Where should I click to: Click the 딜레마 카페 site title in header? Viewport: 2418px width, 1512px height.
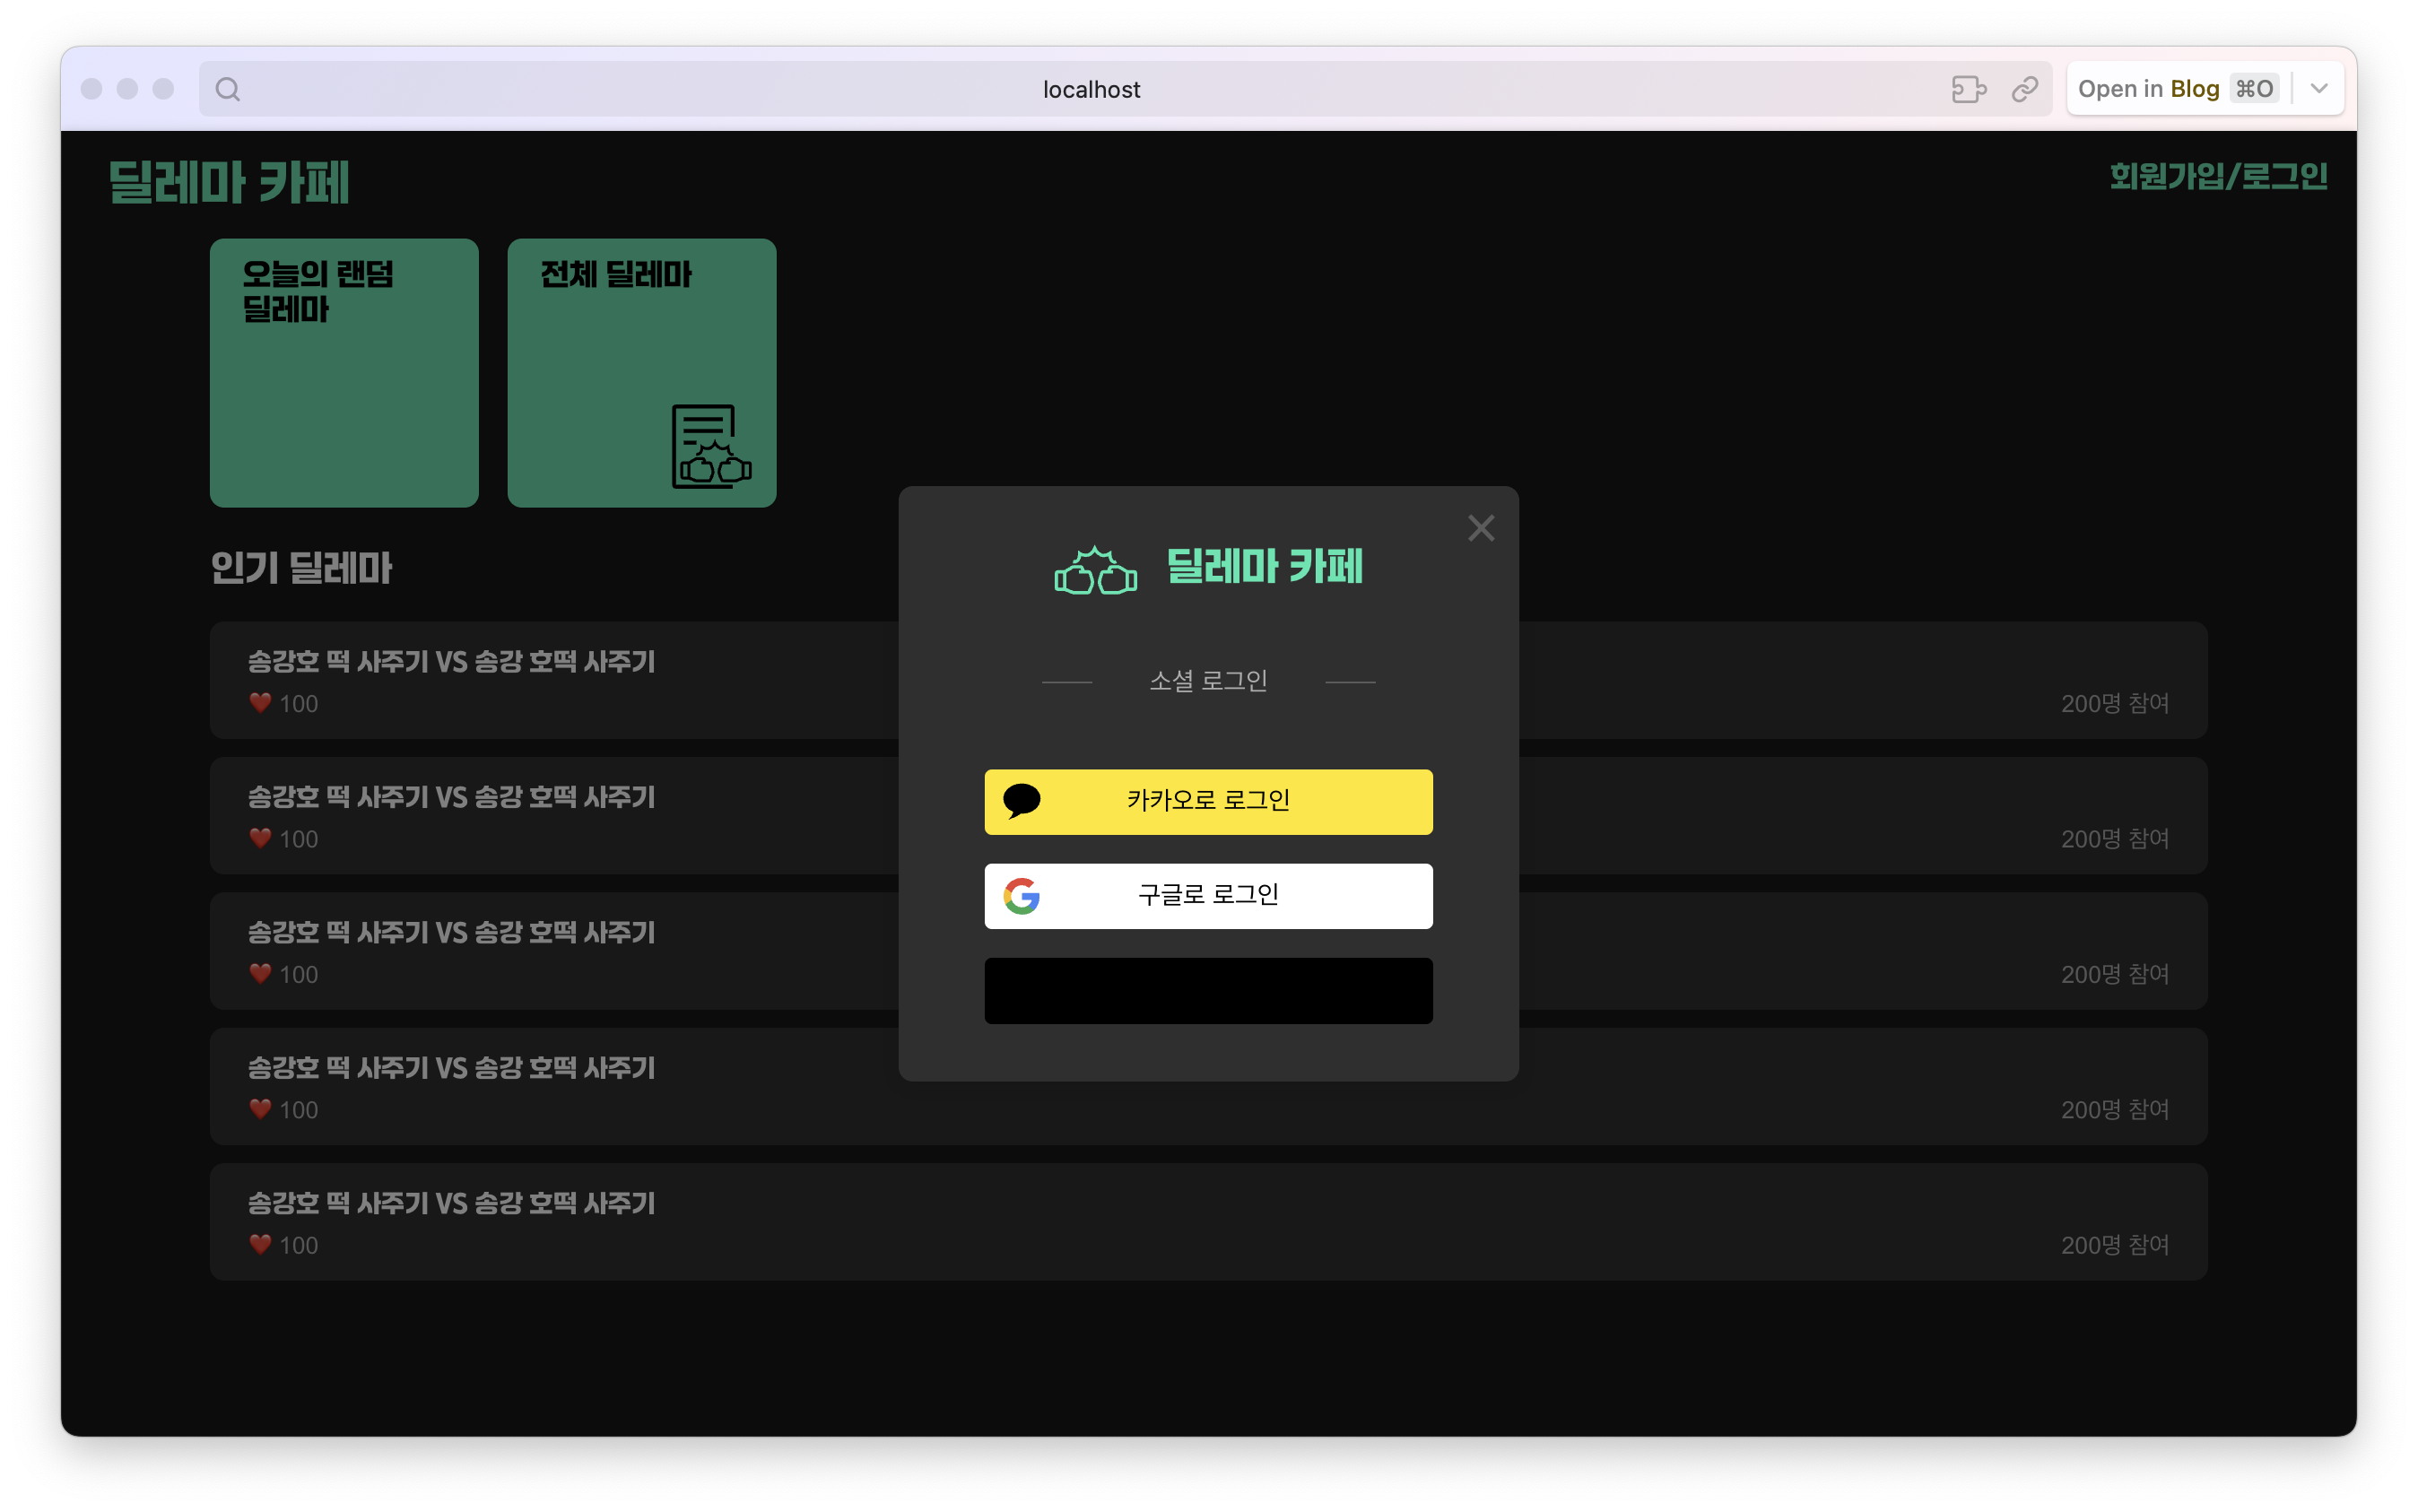point(229,183)
